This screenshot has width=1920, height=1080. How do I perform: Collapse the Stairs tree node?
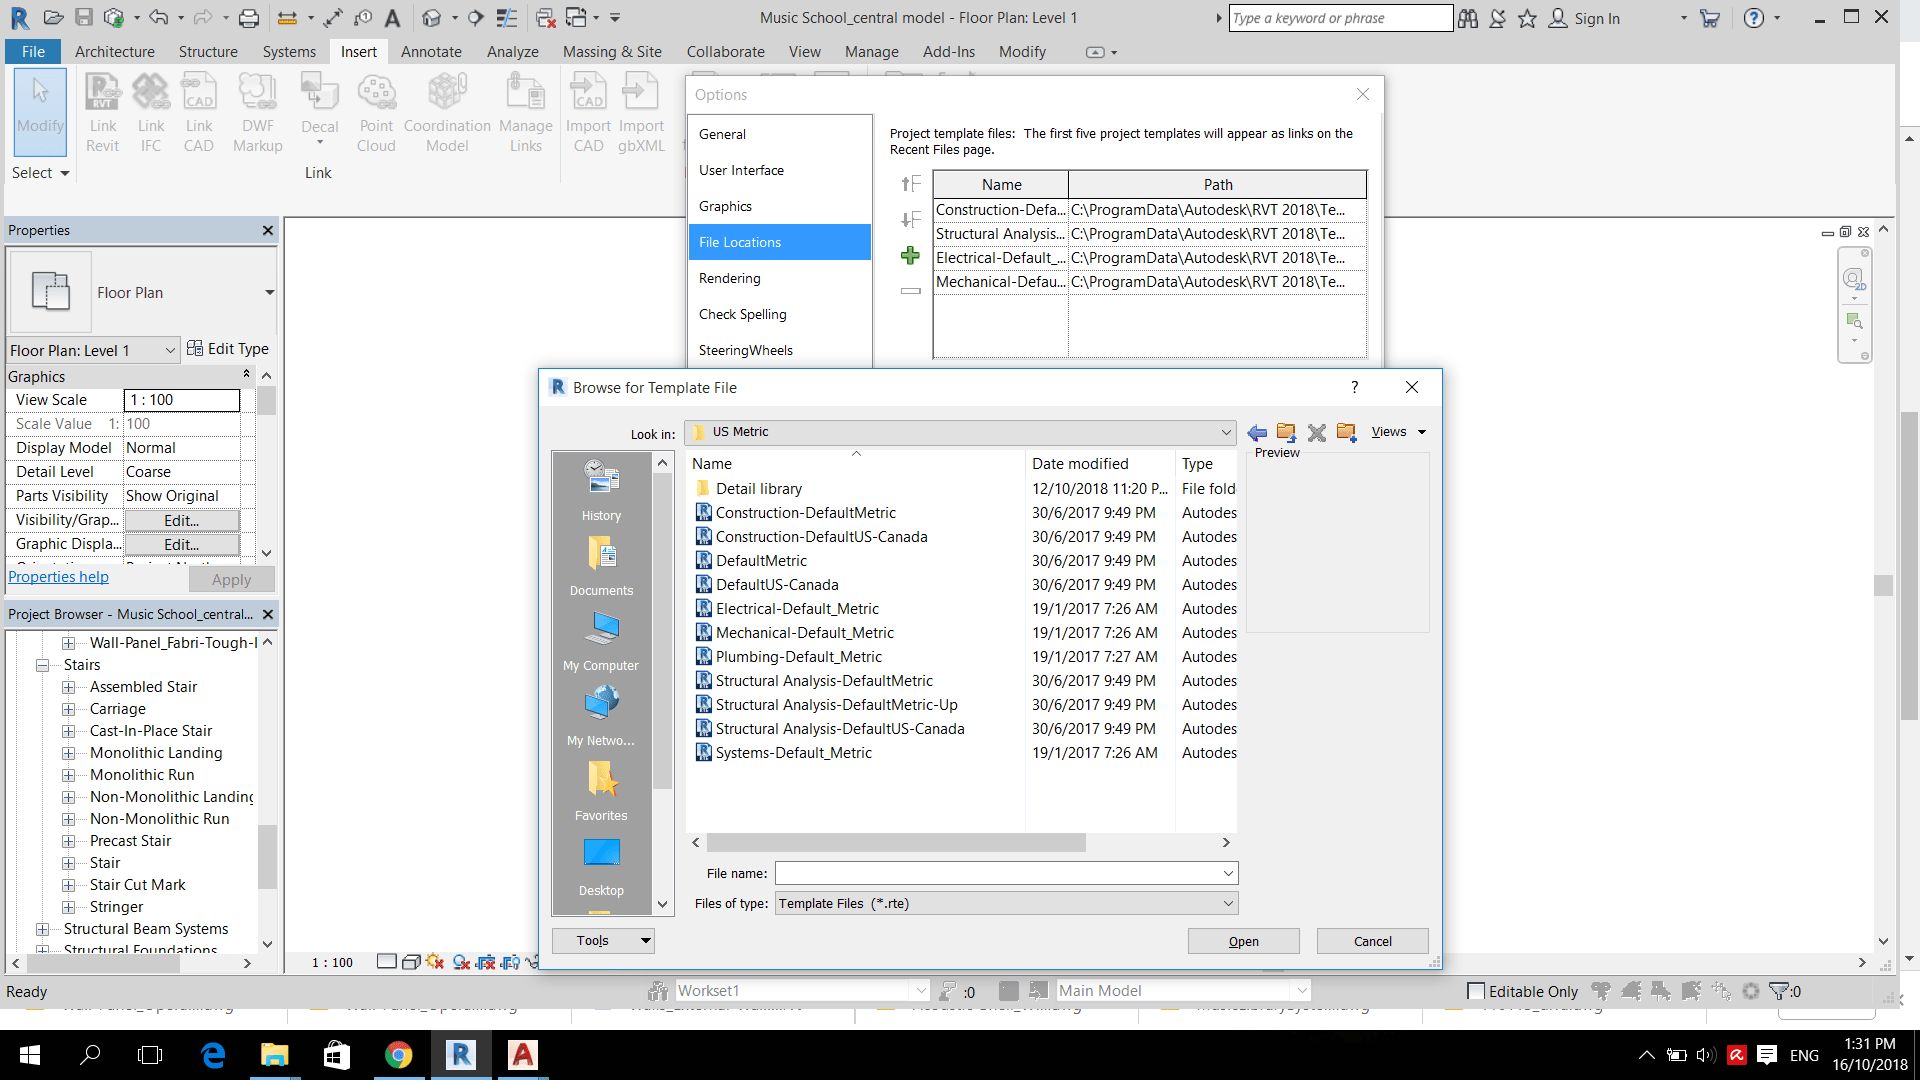click(42, 665)
